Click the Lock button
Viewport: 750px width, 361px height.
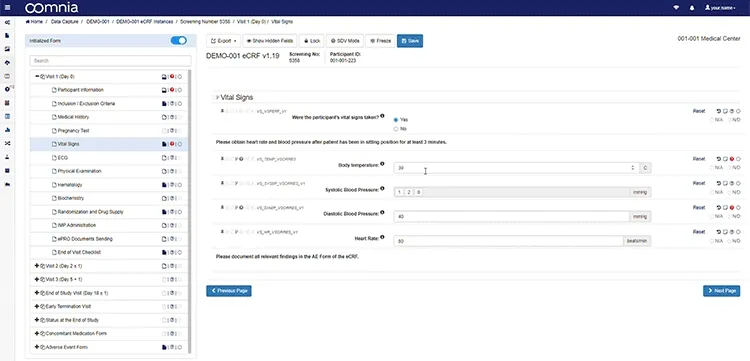[311, 41]
